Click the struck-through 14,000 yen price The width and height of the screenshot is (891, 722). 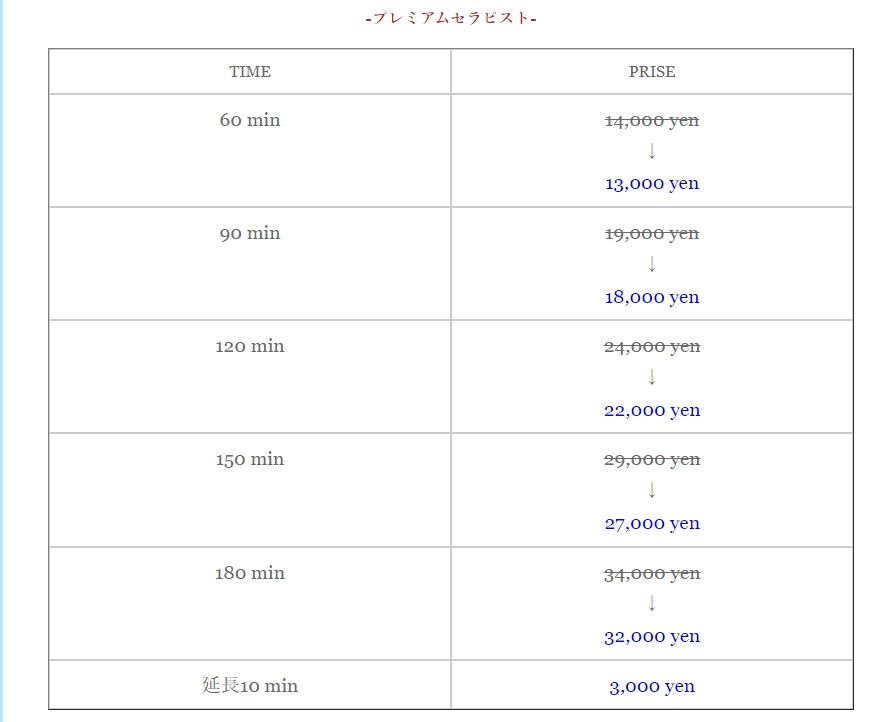[652, 120]
